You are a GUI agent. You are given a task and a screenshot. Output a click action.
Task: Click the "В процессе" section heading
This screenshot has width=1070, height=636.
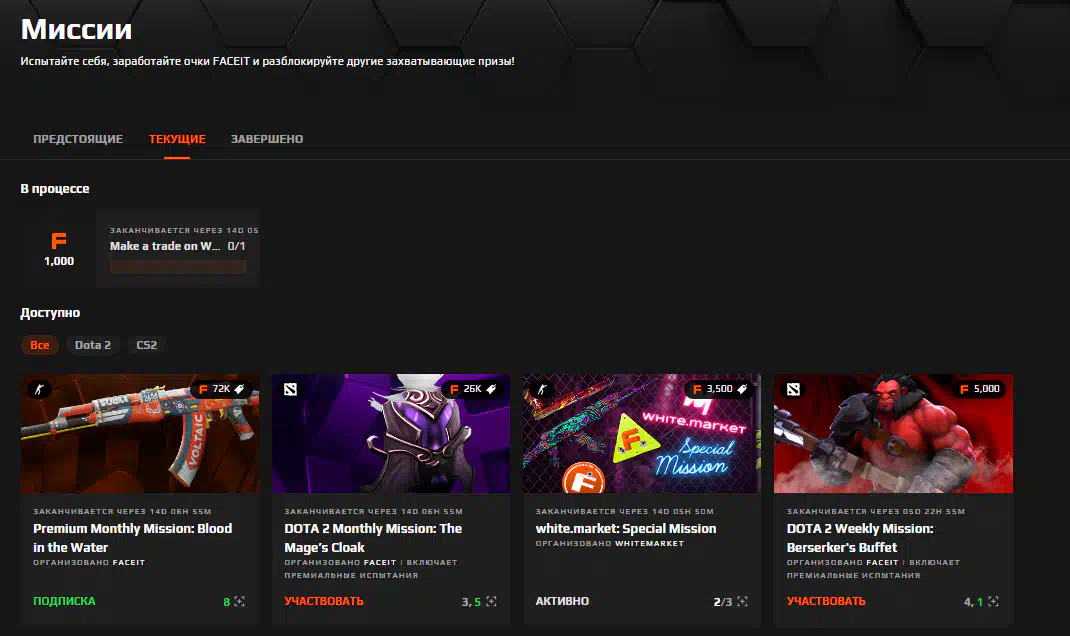click(55, 189)
